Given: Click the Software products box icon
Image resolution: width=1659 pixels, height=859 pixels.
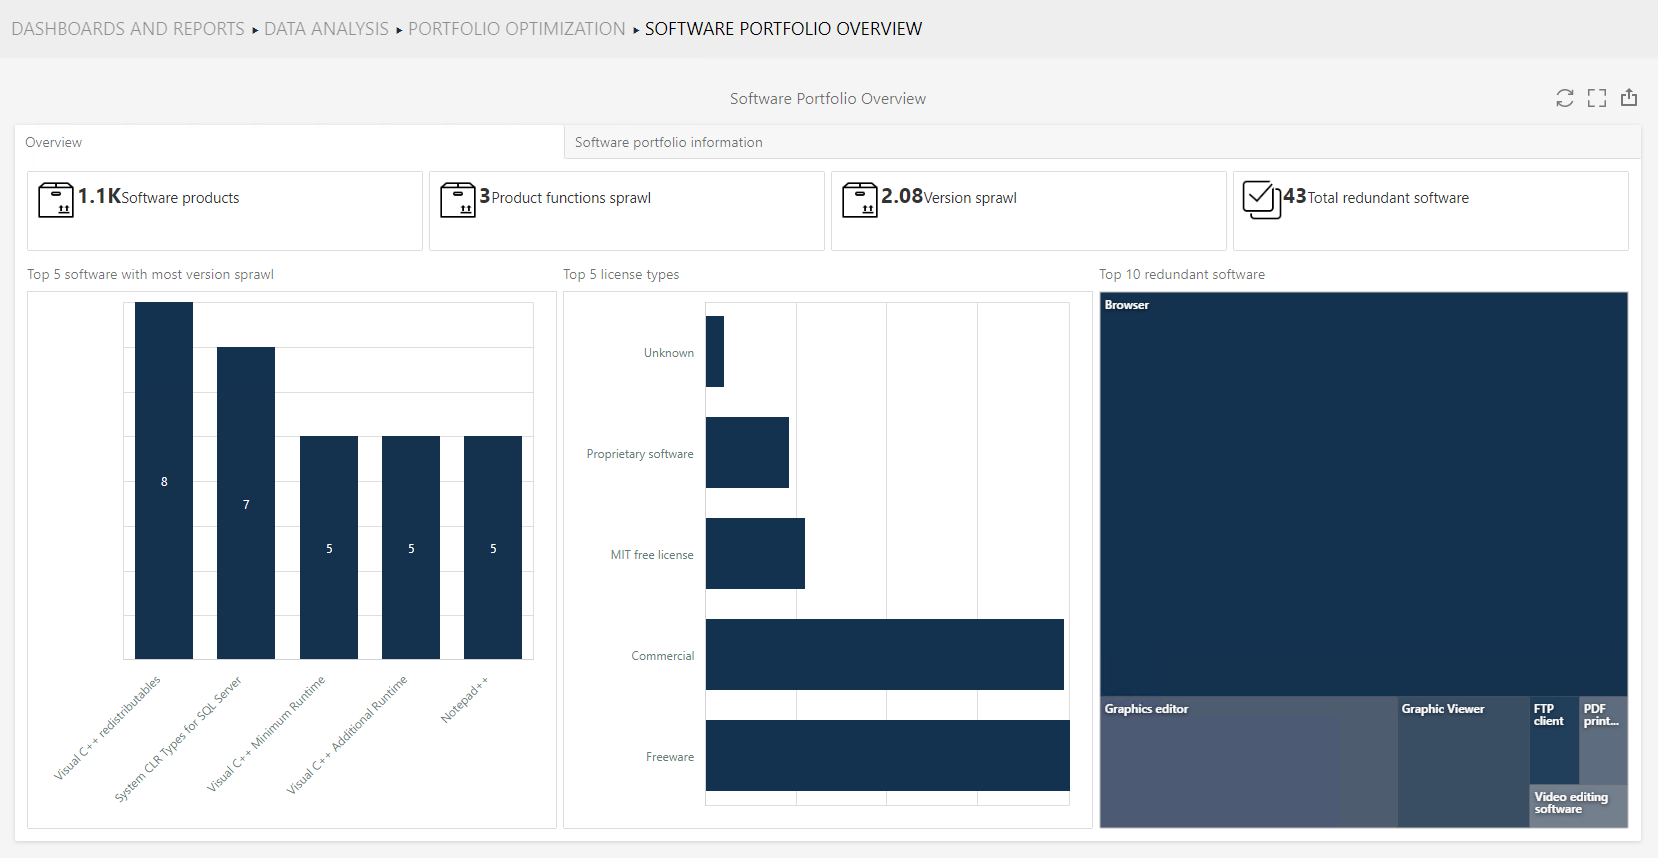Looking at the screenshot, I should tap(56, 200).
